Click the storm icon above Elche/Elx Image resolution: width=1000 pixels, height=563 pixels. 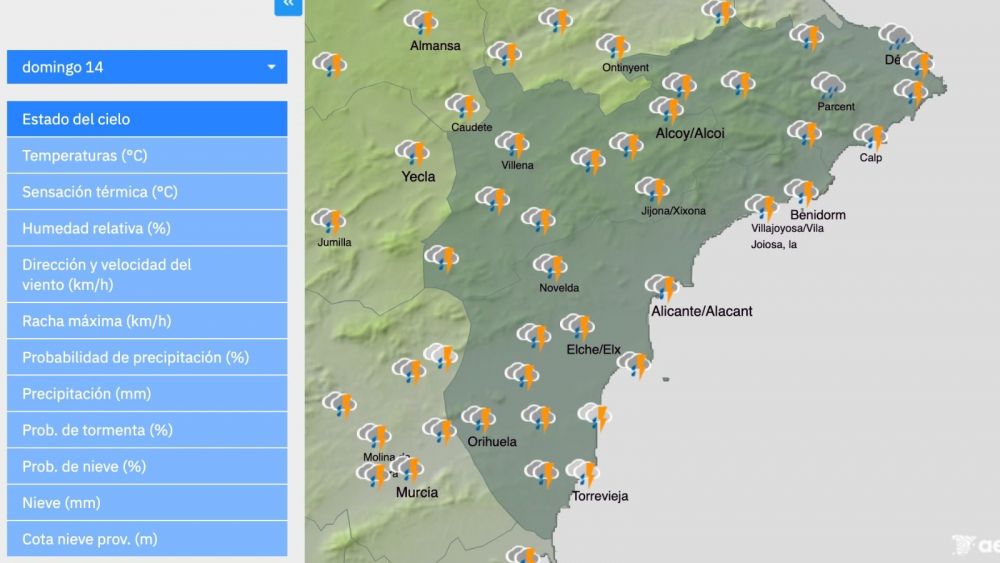[x=578, y=327]
